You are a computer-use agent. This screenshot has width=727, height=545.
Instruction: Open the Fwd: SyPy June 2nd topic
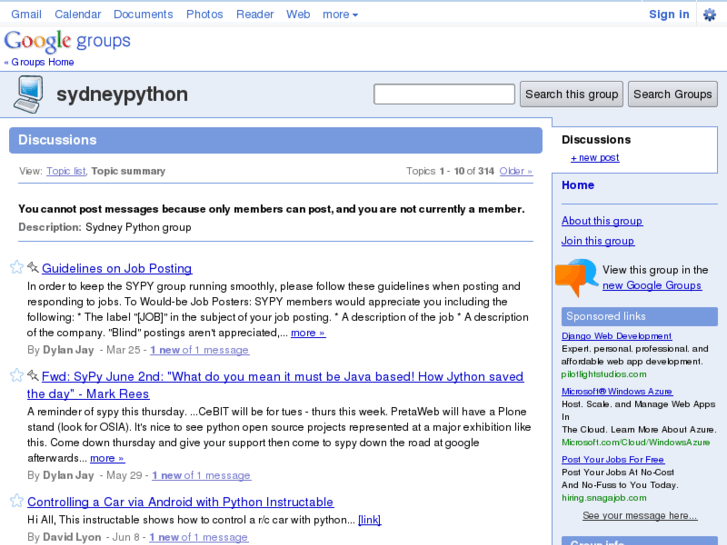pyautogui.click(x=275, y=385)
